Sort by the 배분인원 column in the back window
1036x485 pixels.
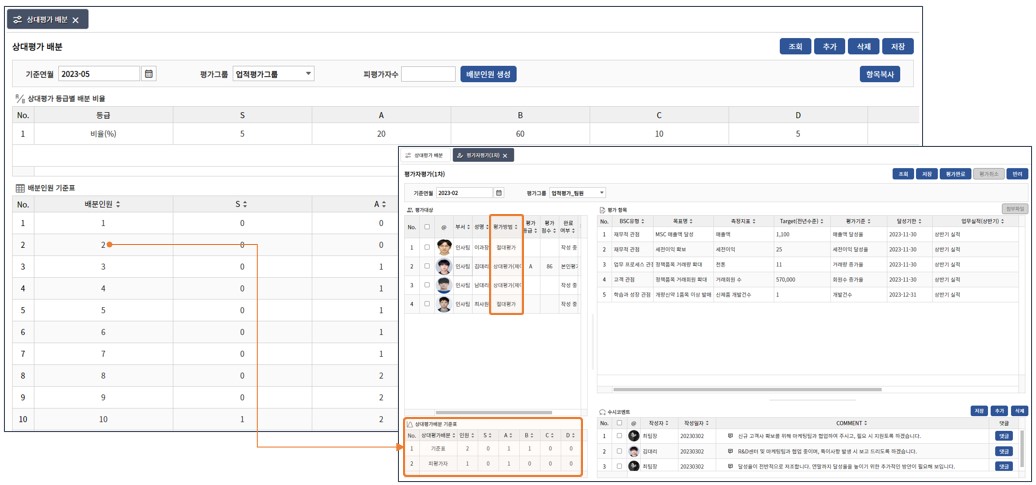click(118, 205)
